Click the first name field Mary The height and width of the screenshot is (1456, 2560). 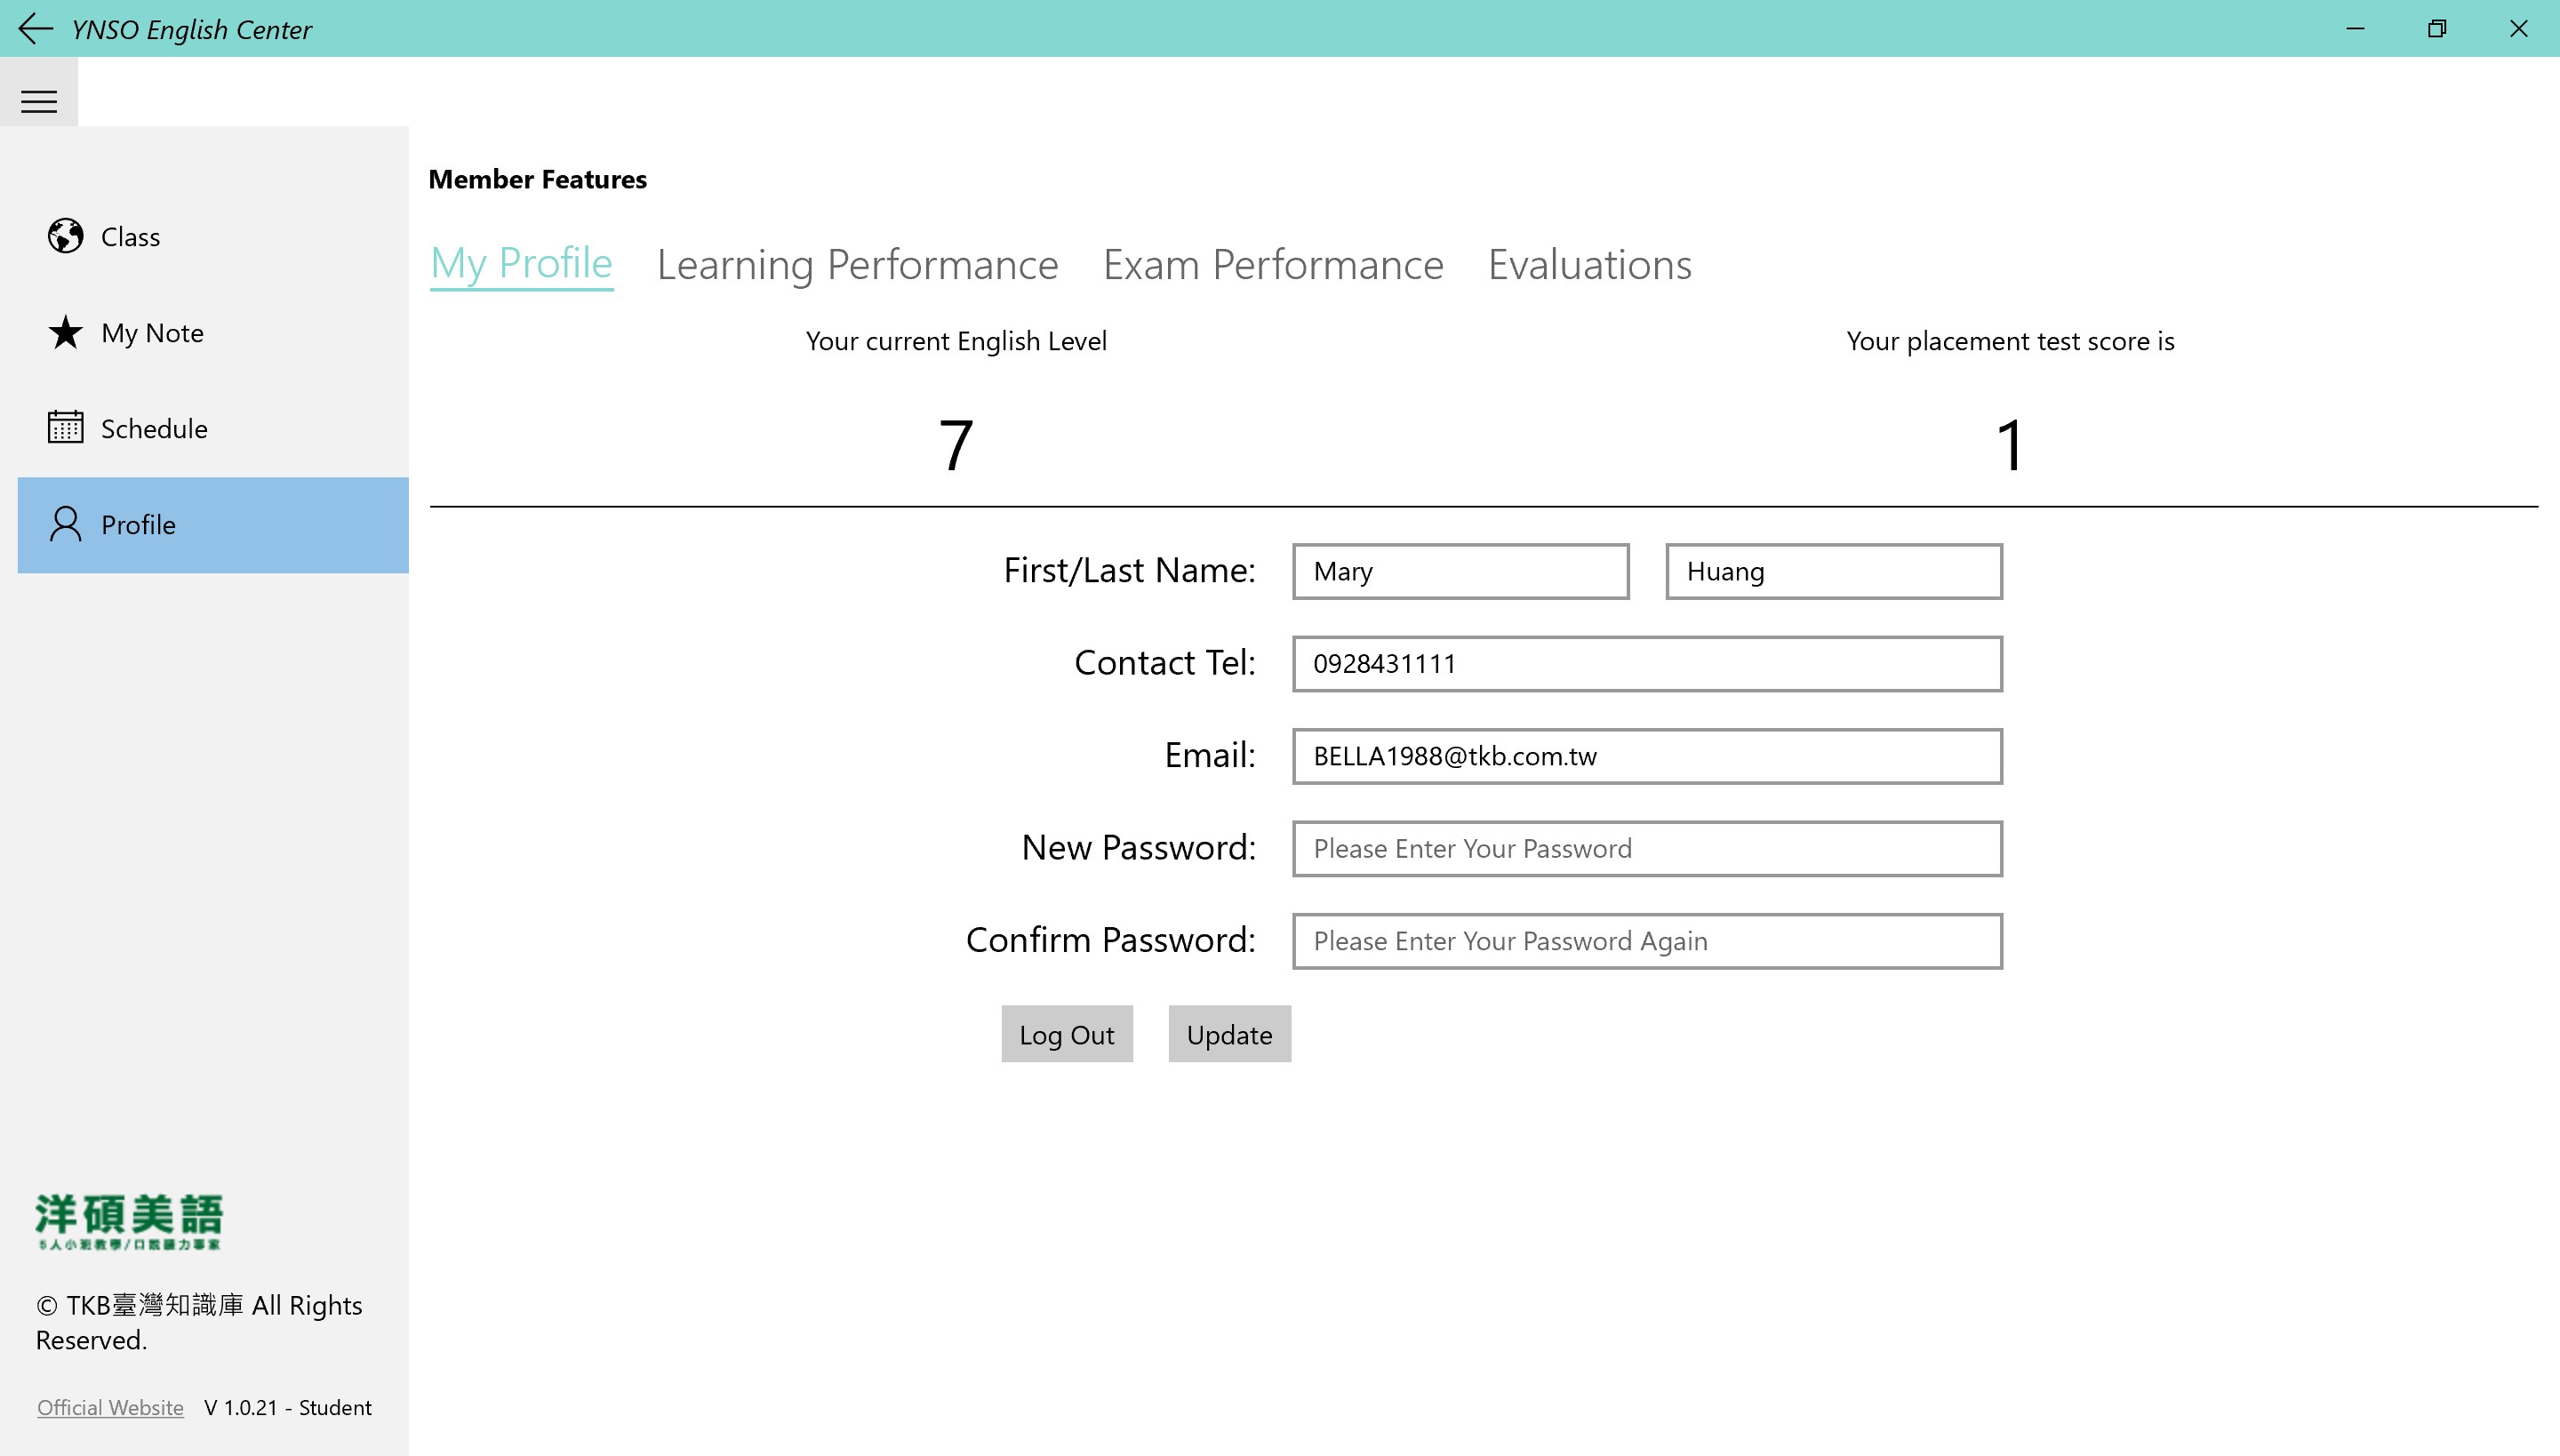1460,571
